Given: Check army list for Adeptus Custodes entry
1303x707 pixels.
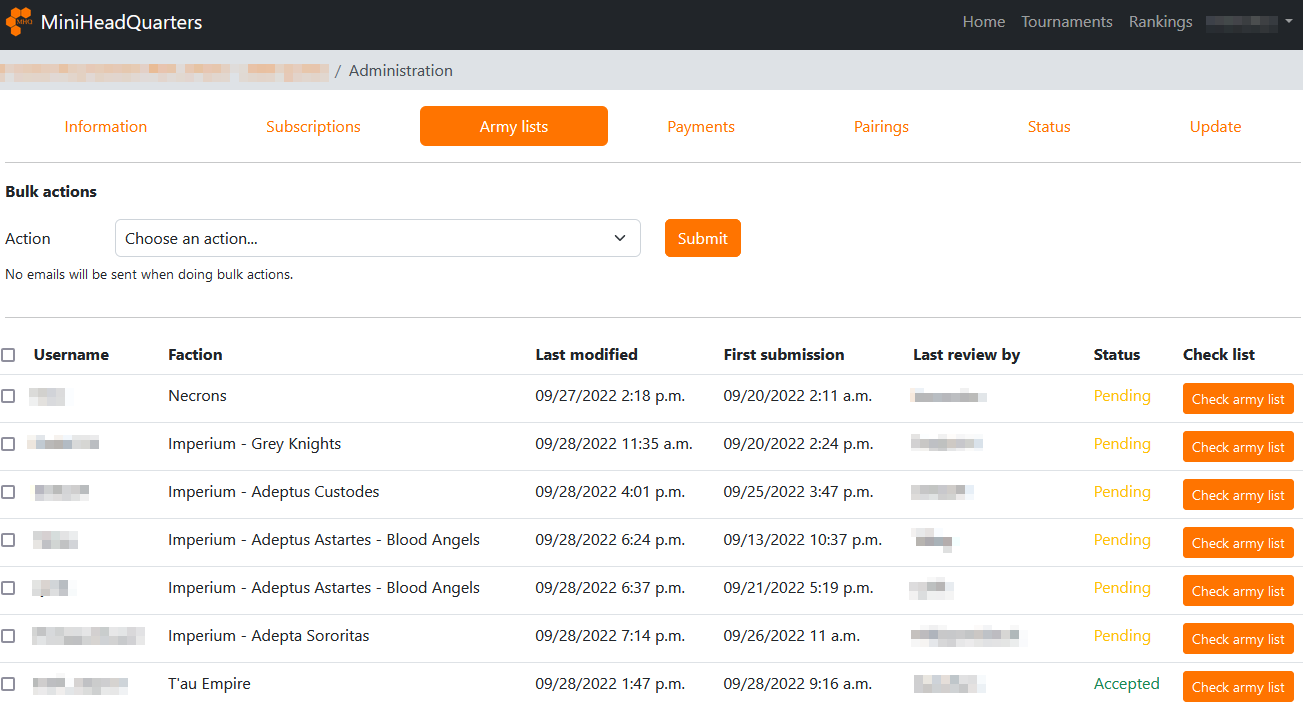Looking at the screenshot, I should (x=1237, y=495).
